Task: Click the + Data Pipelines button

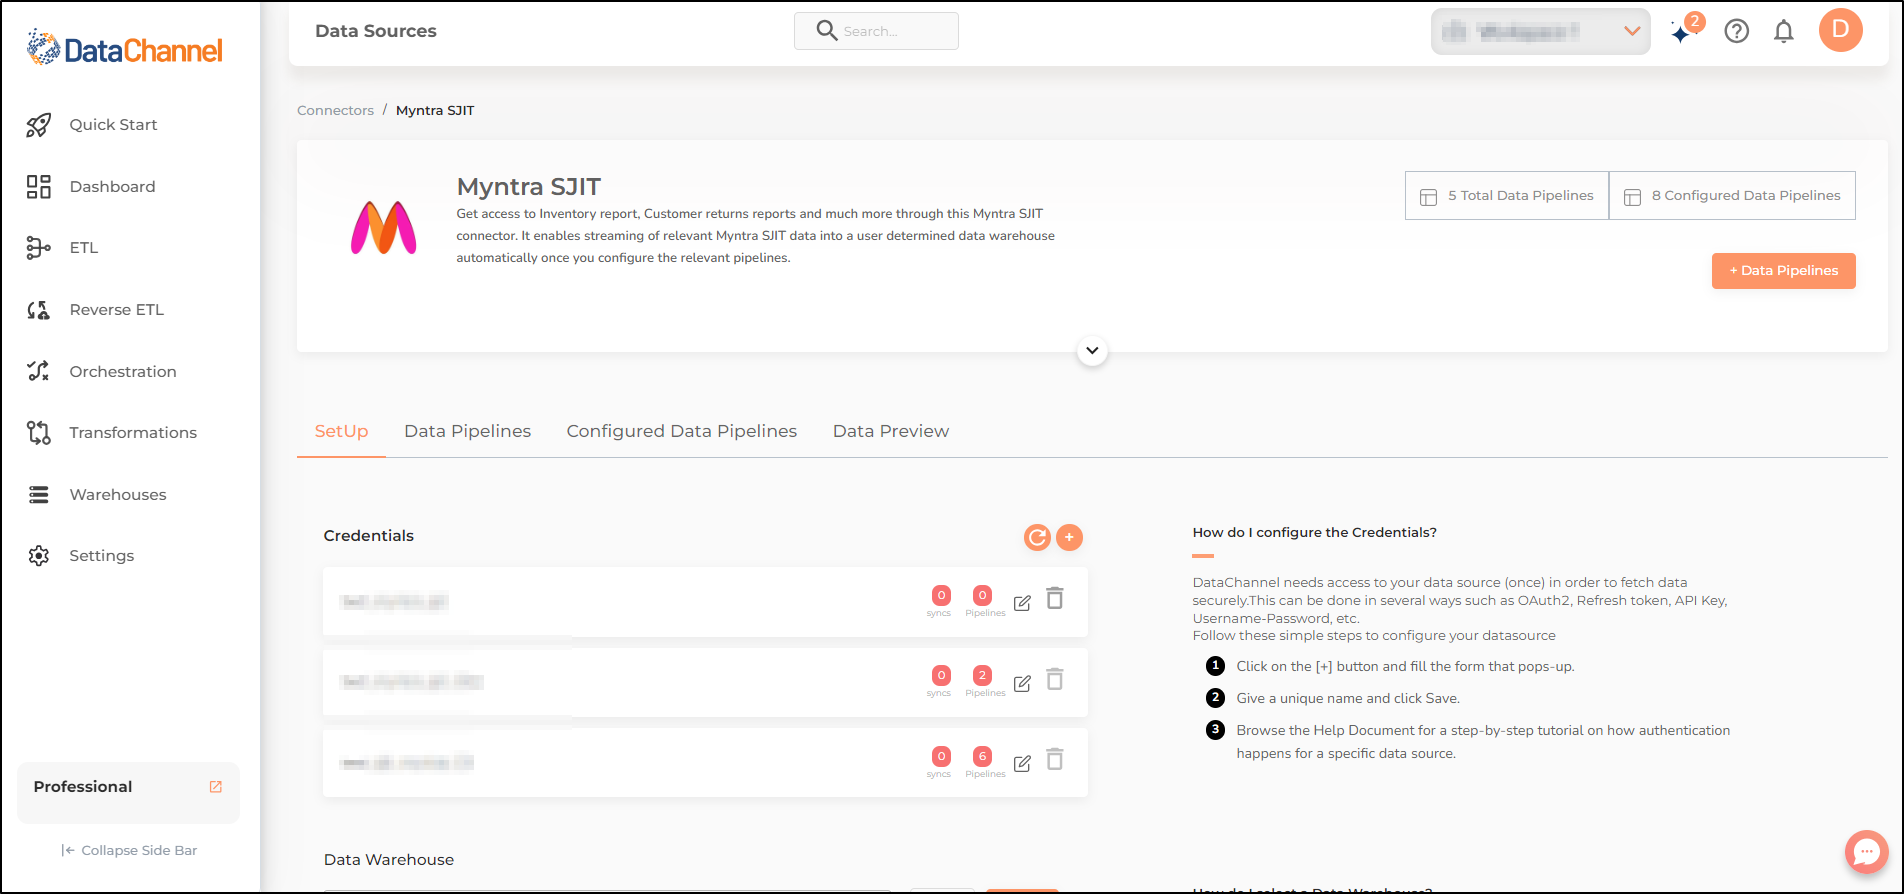Action: [x=1784, y=271]
